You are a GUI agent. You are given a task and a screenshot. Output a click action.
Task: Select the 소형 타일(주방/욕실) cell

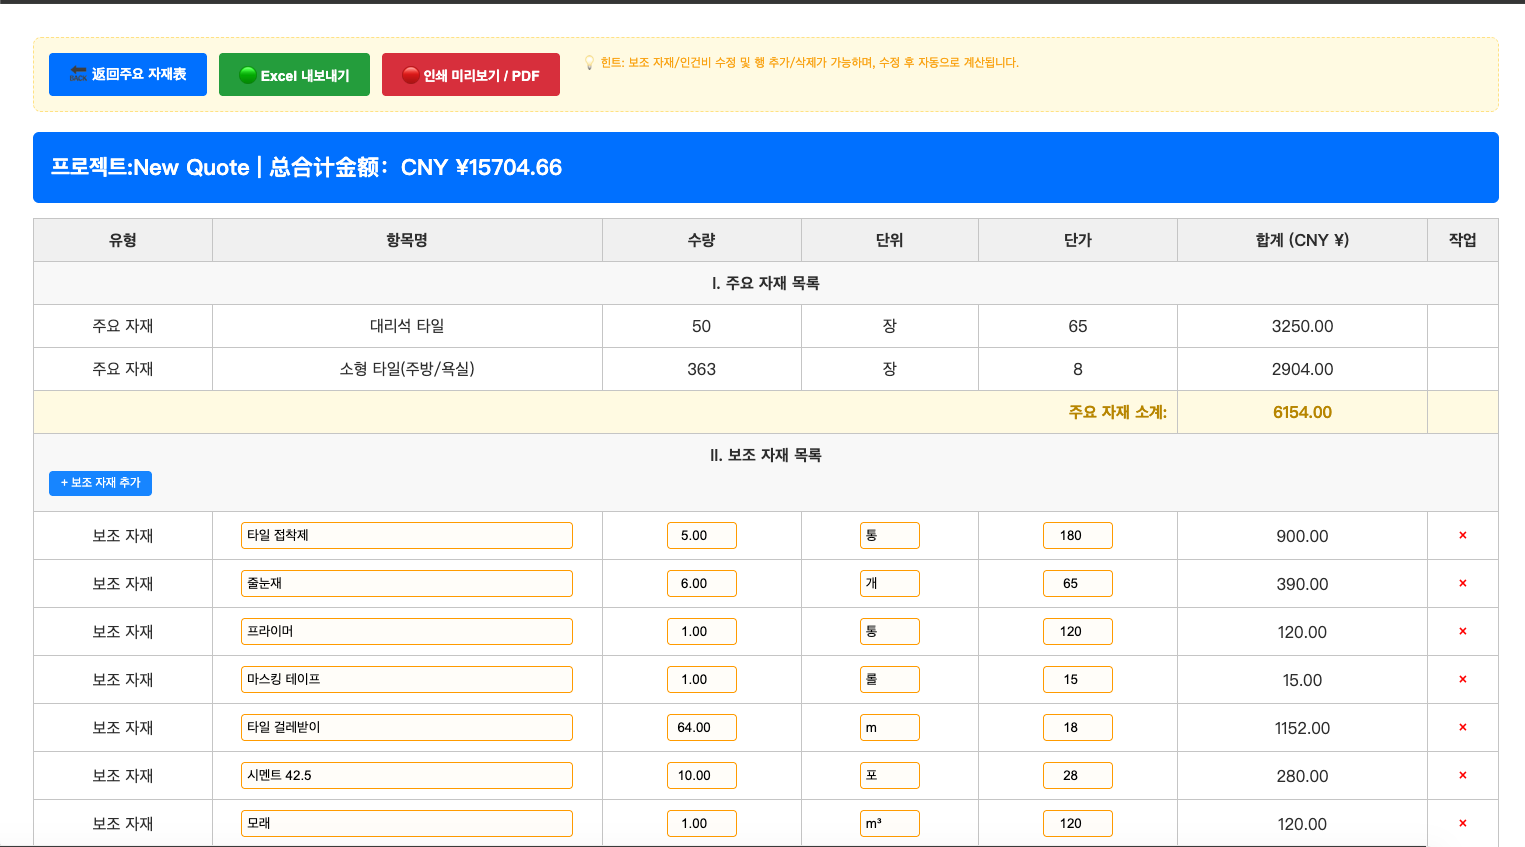coord(407,369)
